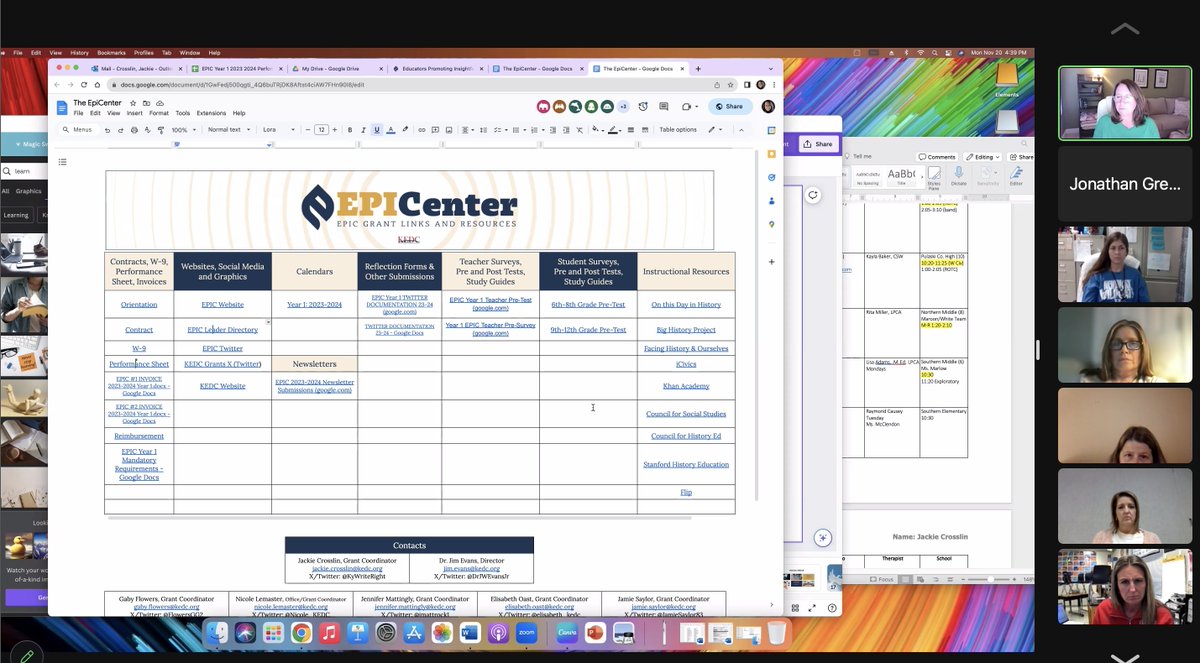Open the Year 1: 2023-2024 calendar link

[315, 304]
